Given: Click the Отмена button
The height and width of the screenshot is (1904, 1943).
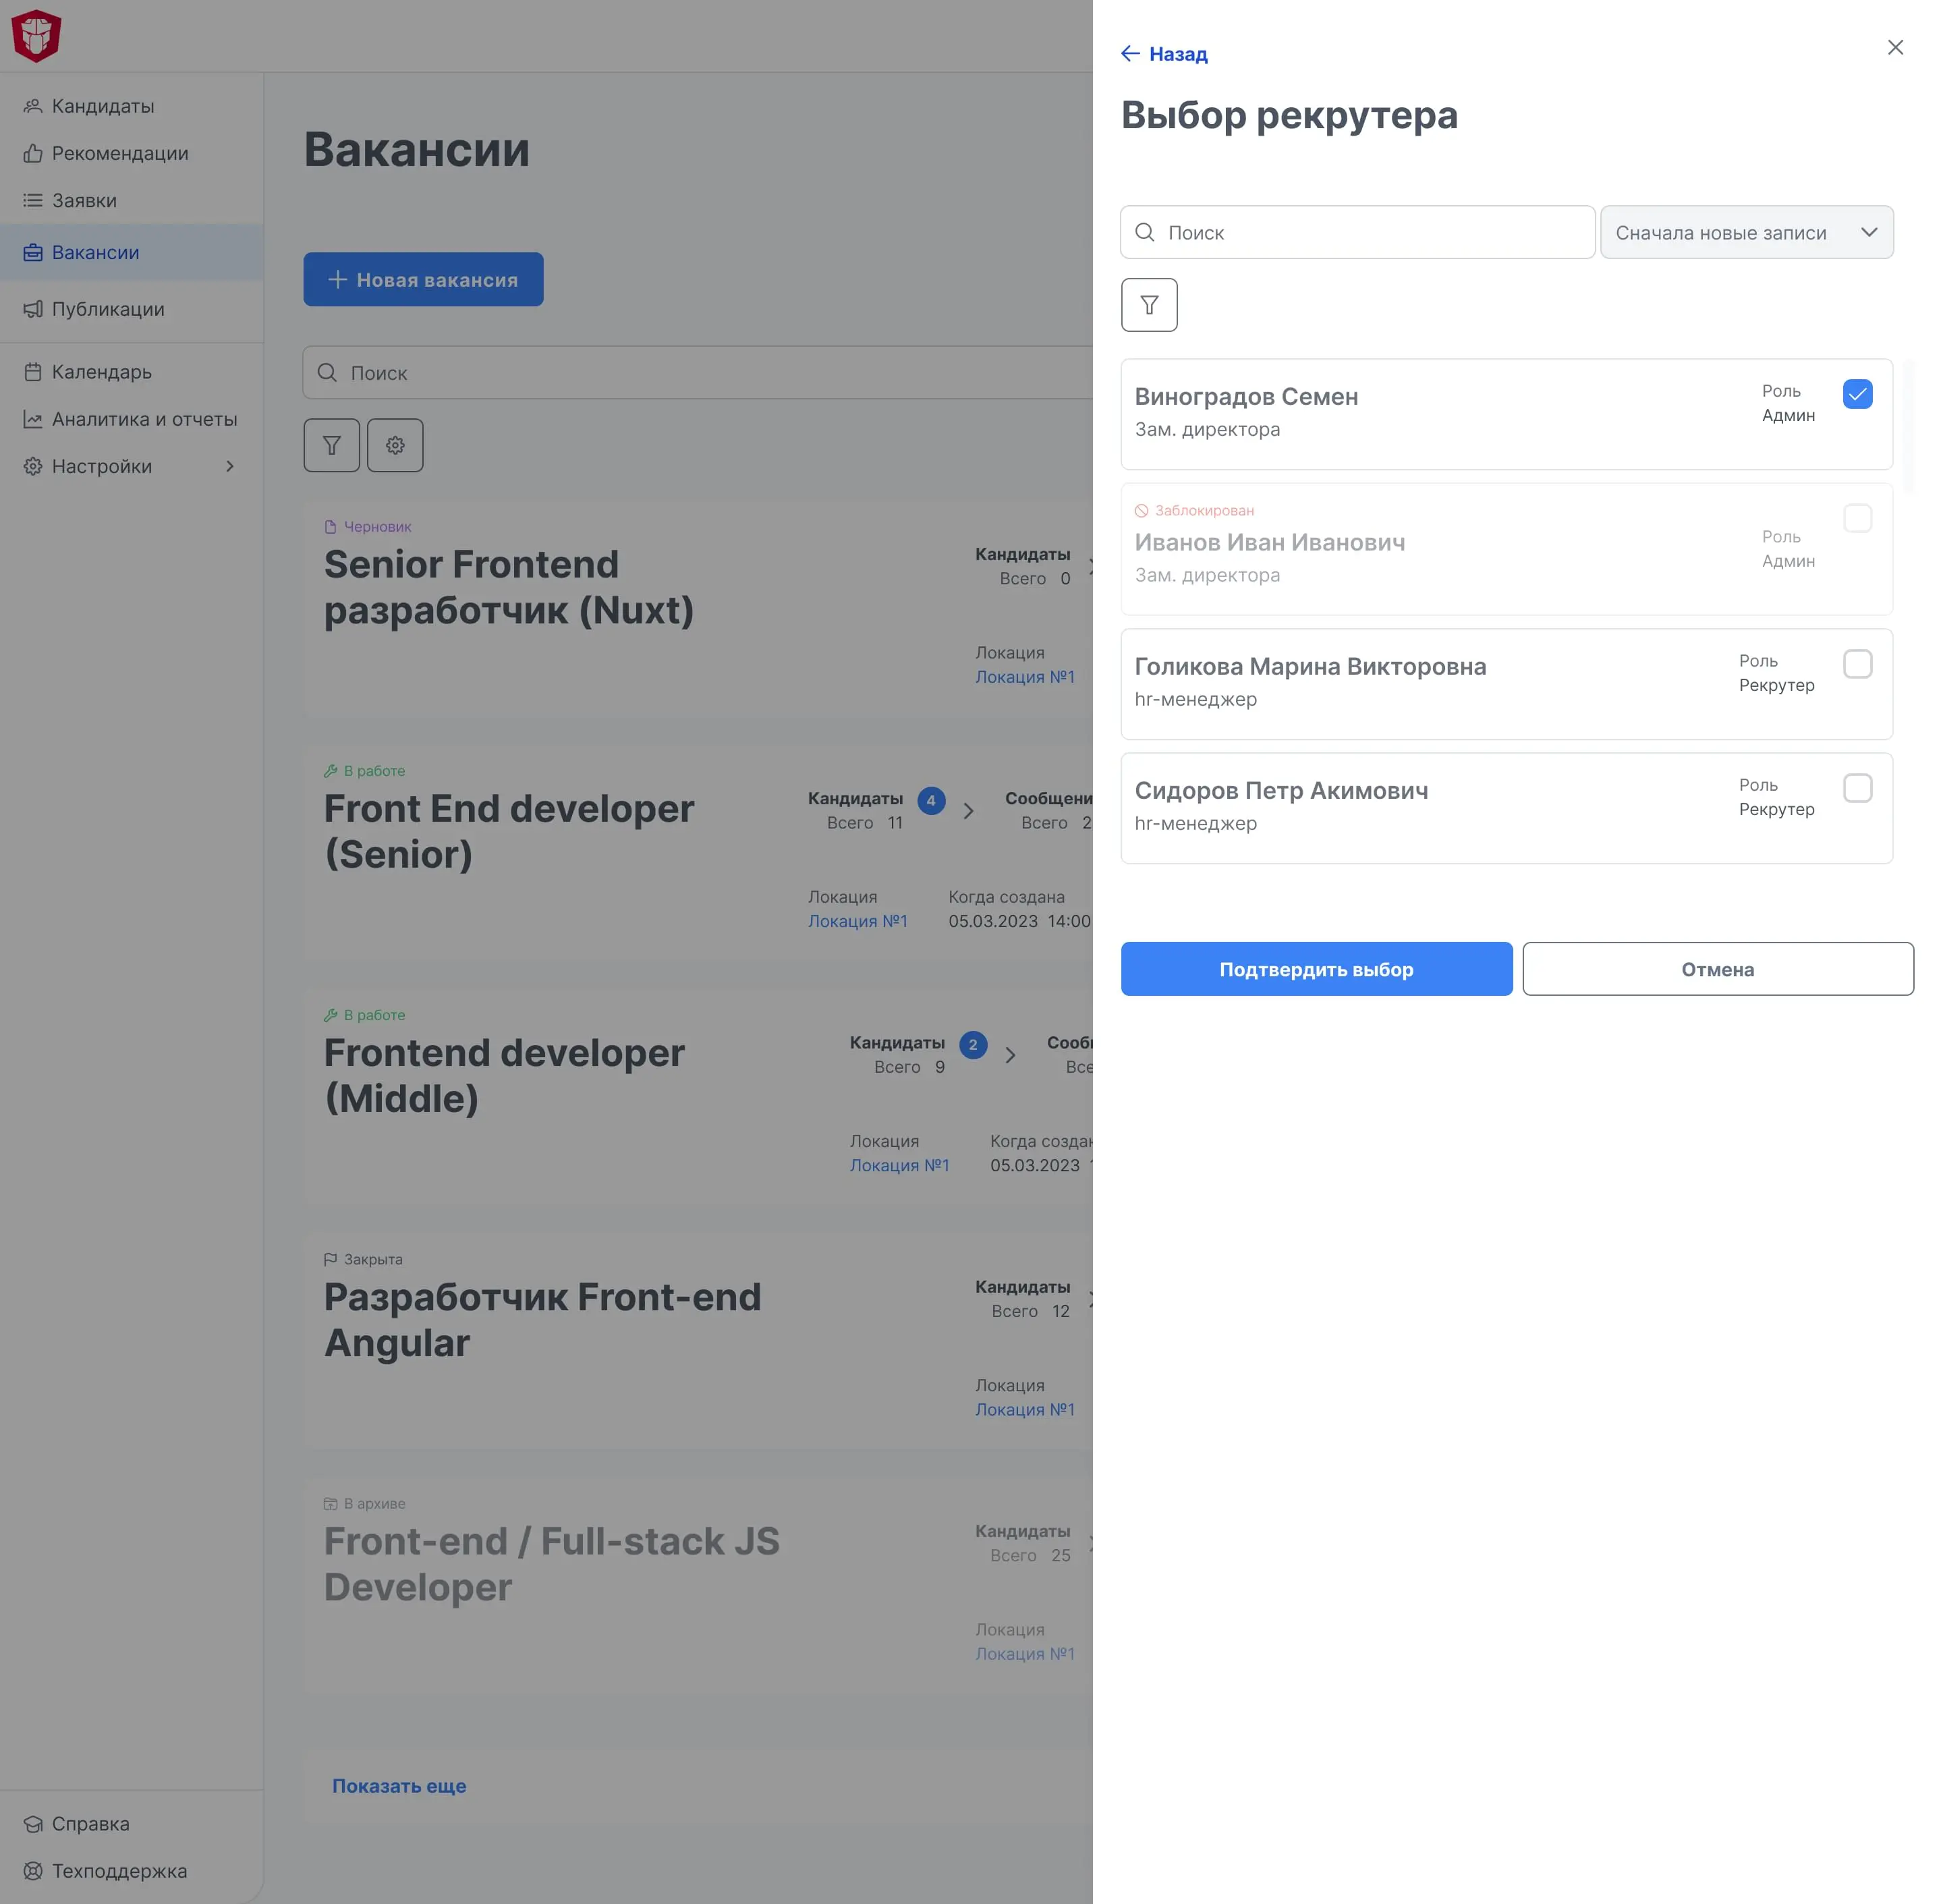Looking at the screenshot, I should pos(1717,969).
